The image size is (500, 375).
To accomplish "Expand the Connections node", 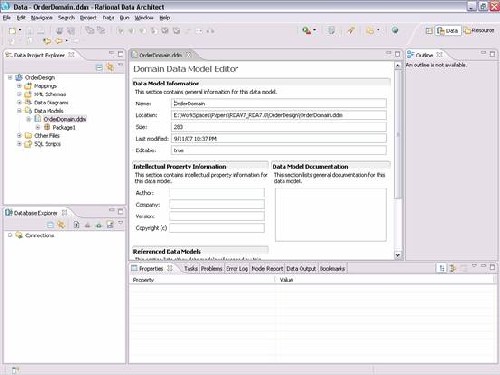I will pos(10,235).
